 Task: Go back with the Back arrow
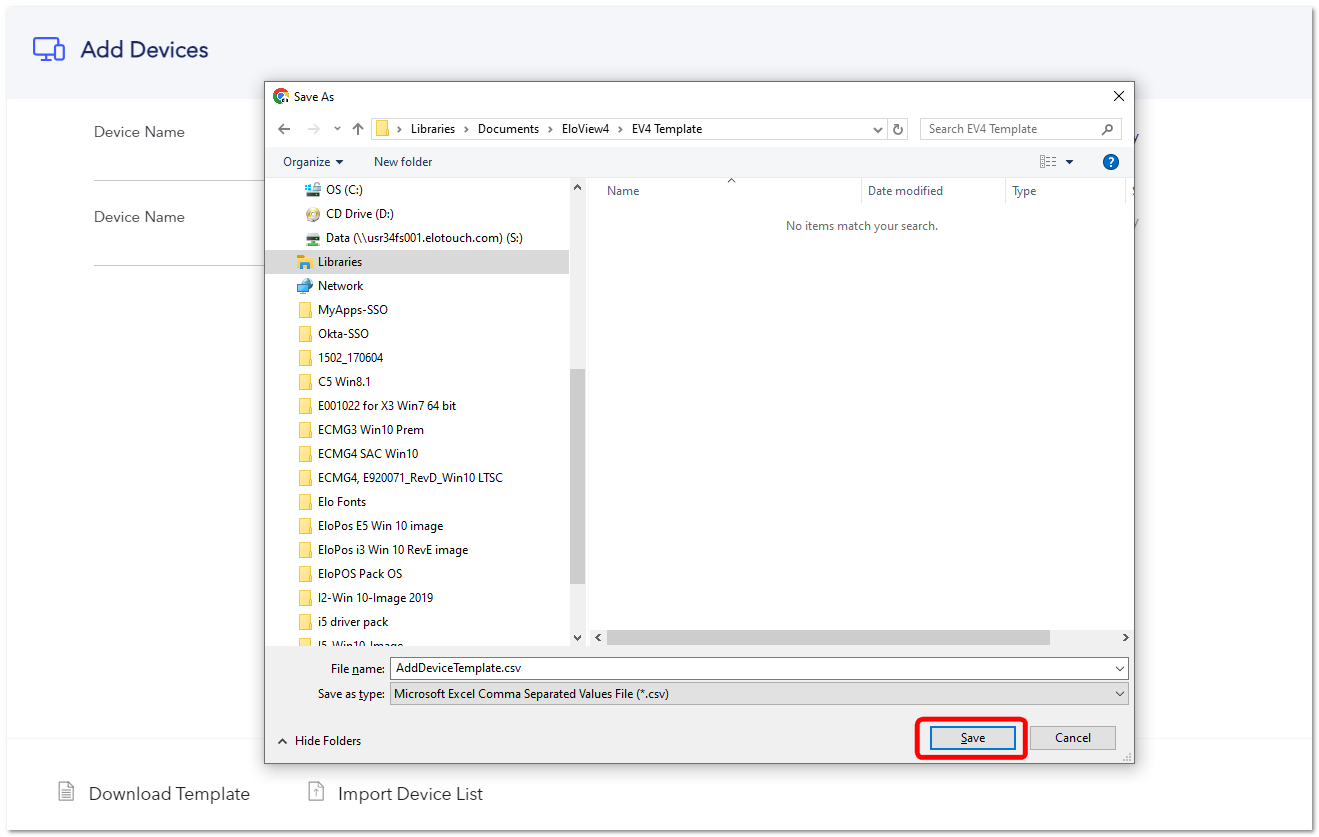pos(284,129)
